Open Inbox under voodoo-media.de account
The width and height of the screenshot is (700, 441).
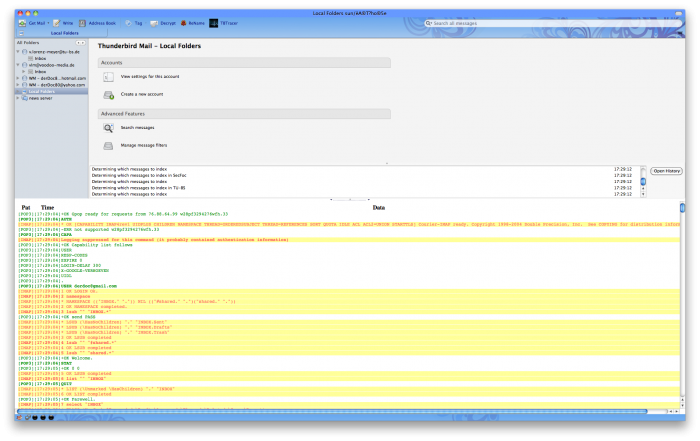point(40,71)
